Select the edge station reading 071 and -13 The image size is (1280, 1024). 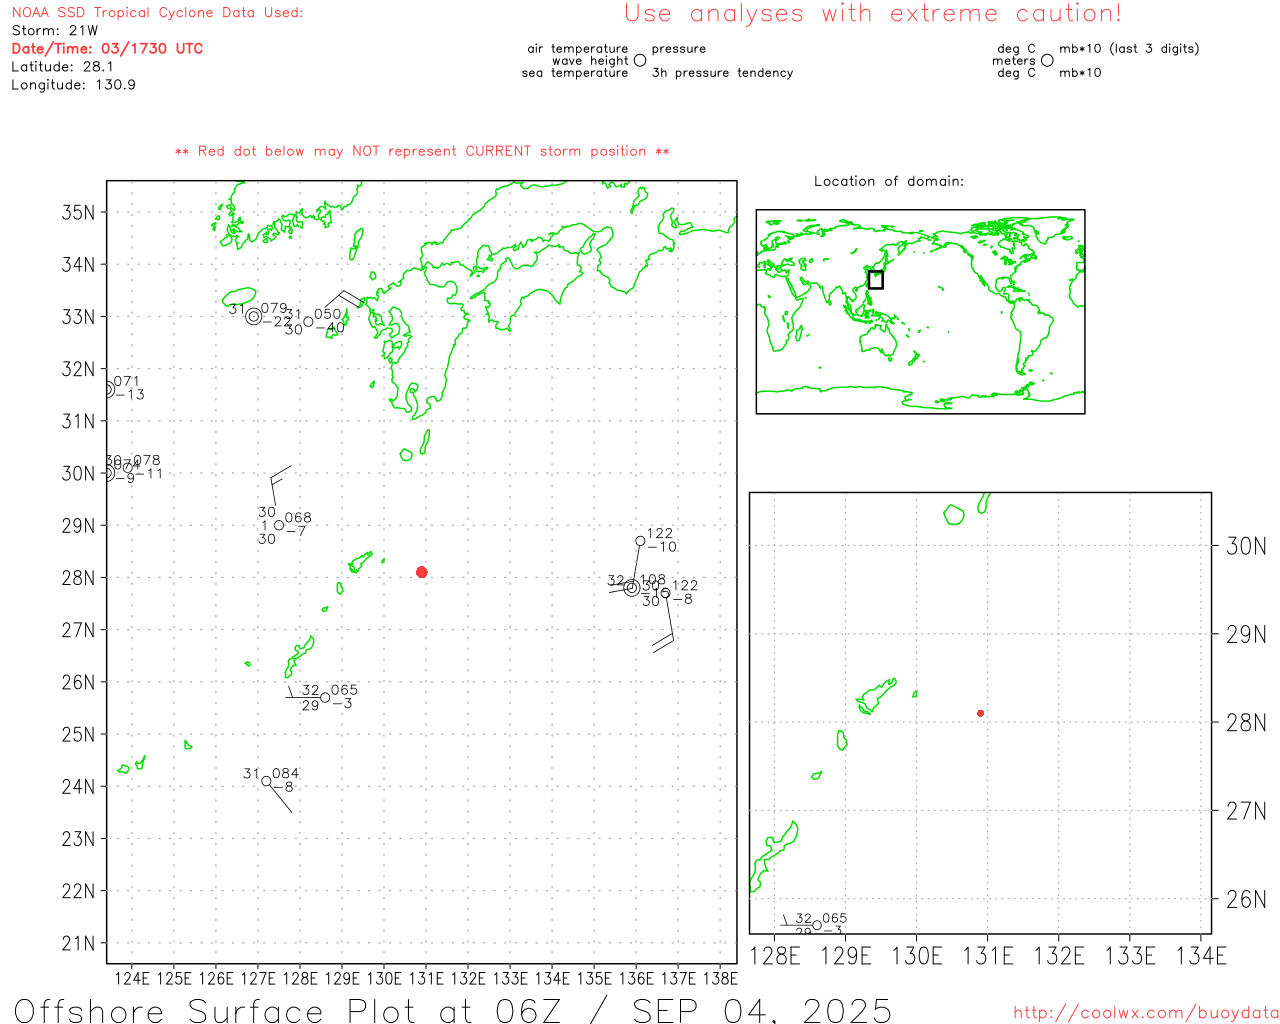pos(108,389)
